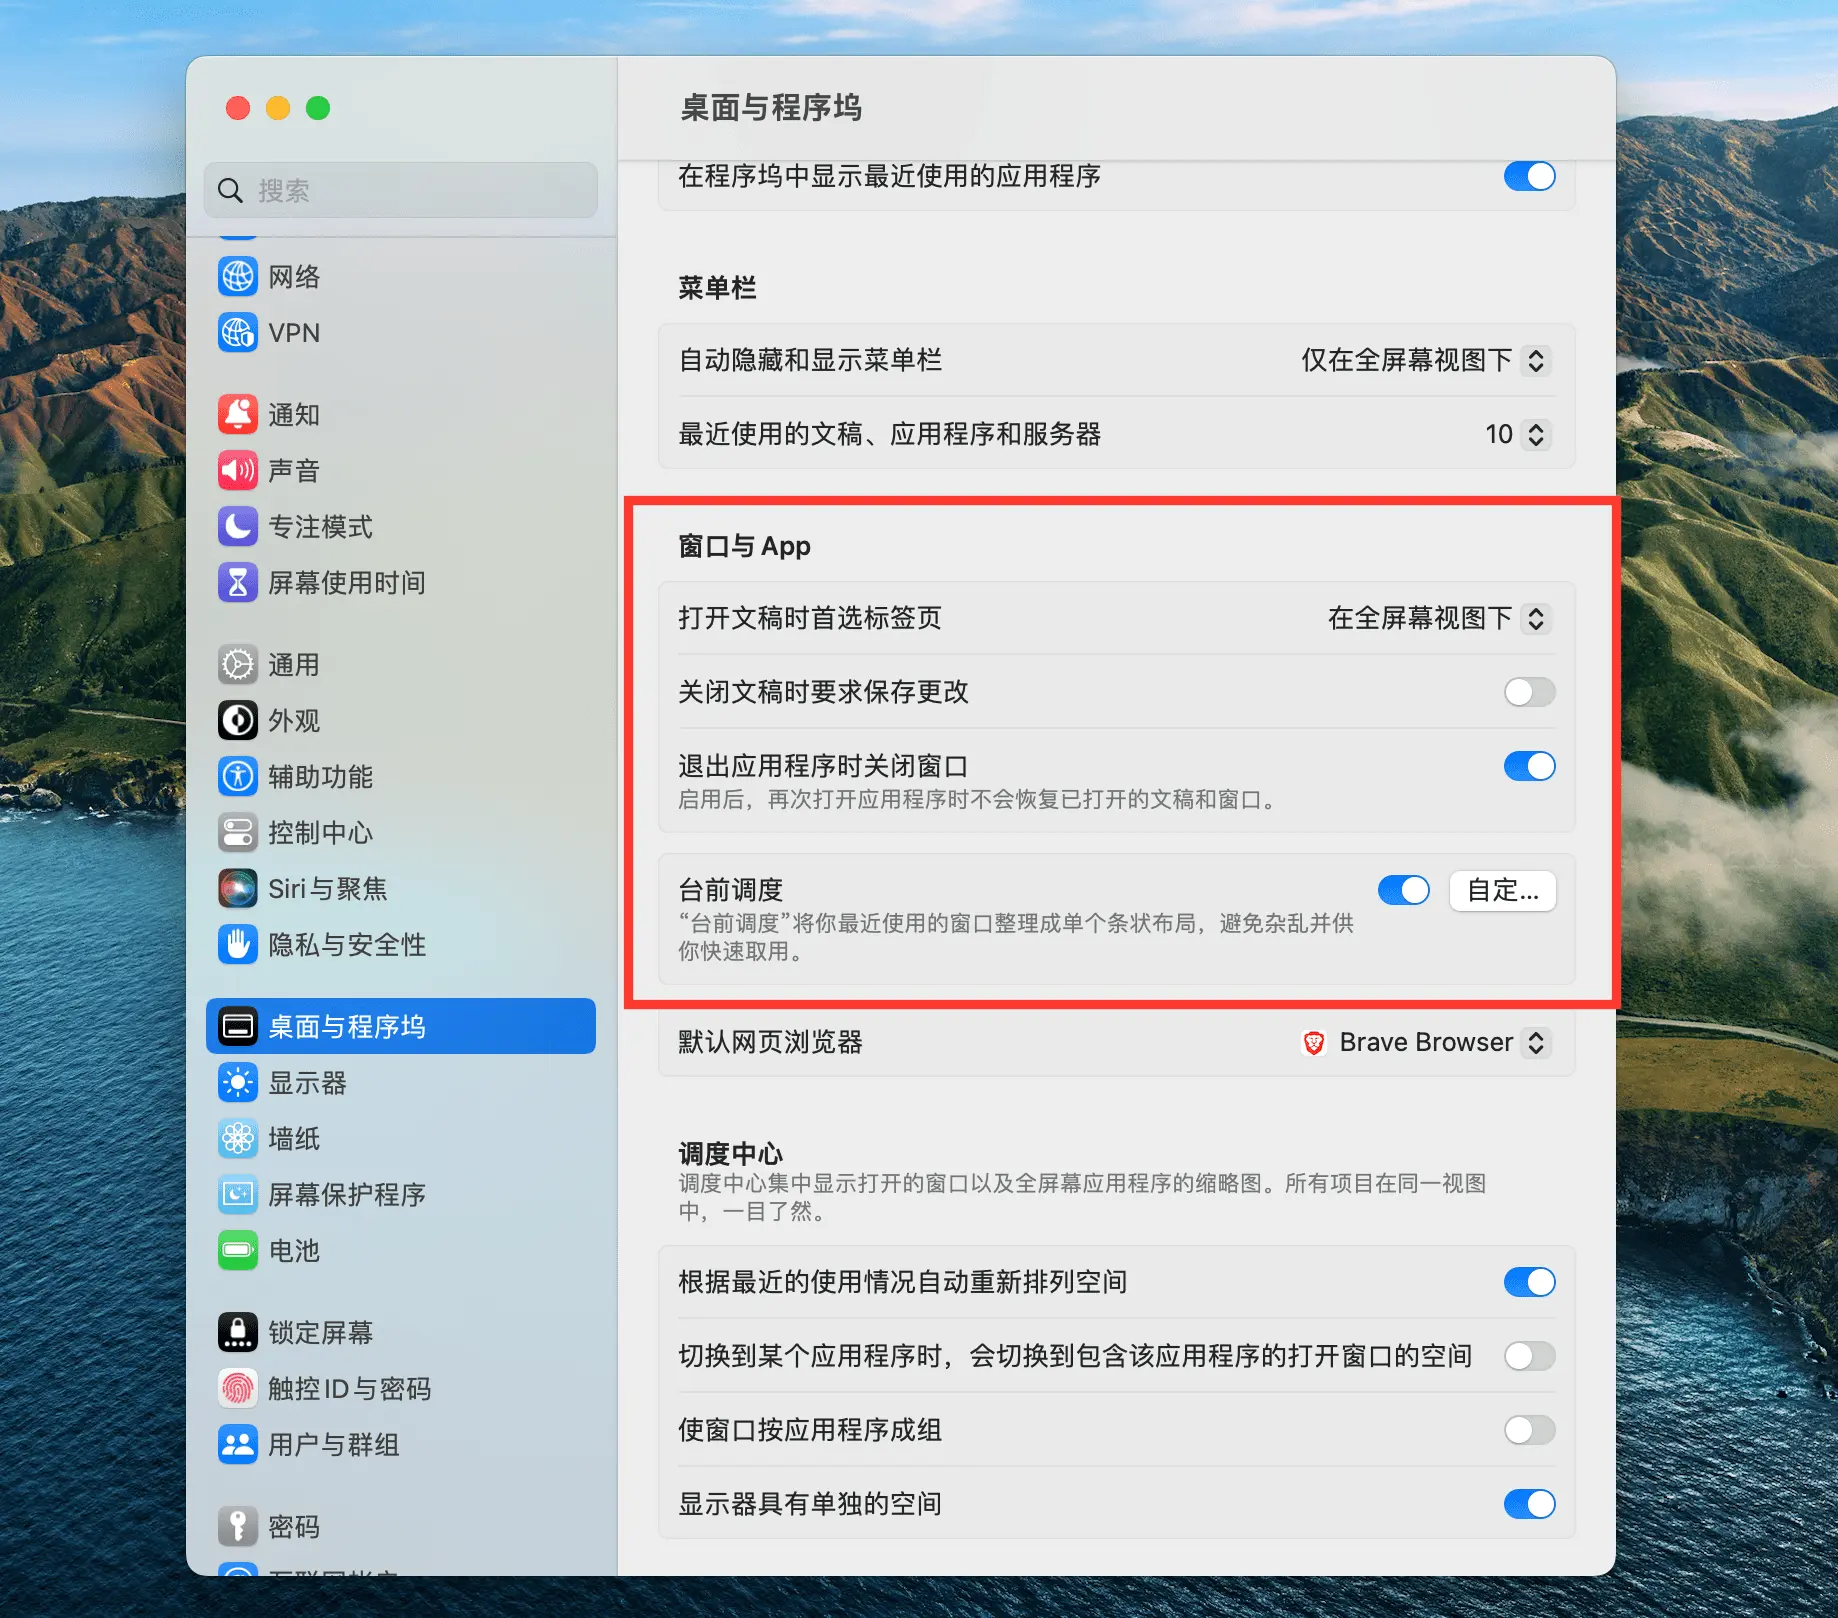
Task: Click the 屏幕使用时间 hourglass icon
Action: coord(238,582)
